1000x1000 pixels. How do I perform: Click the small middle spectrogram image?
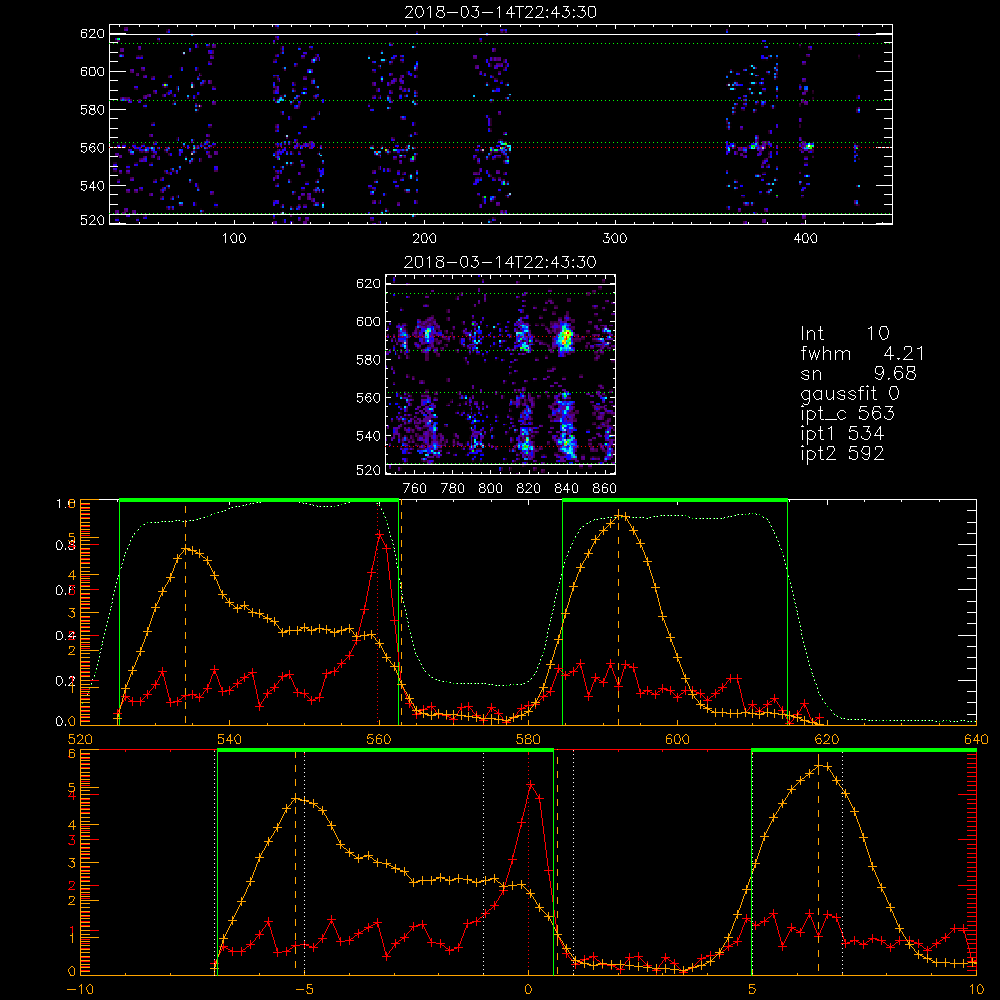click(x=501, y=374)
